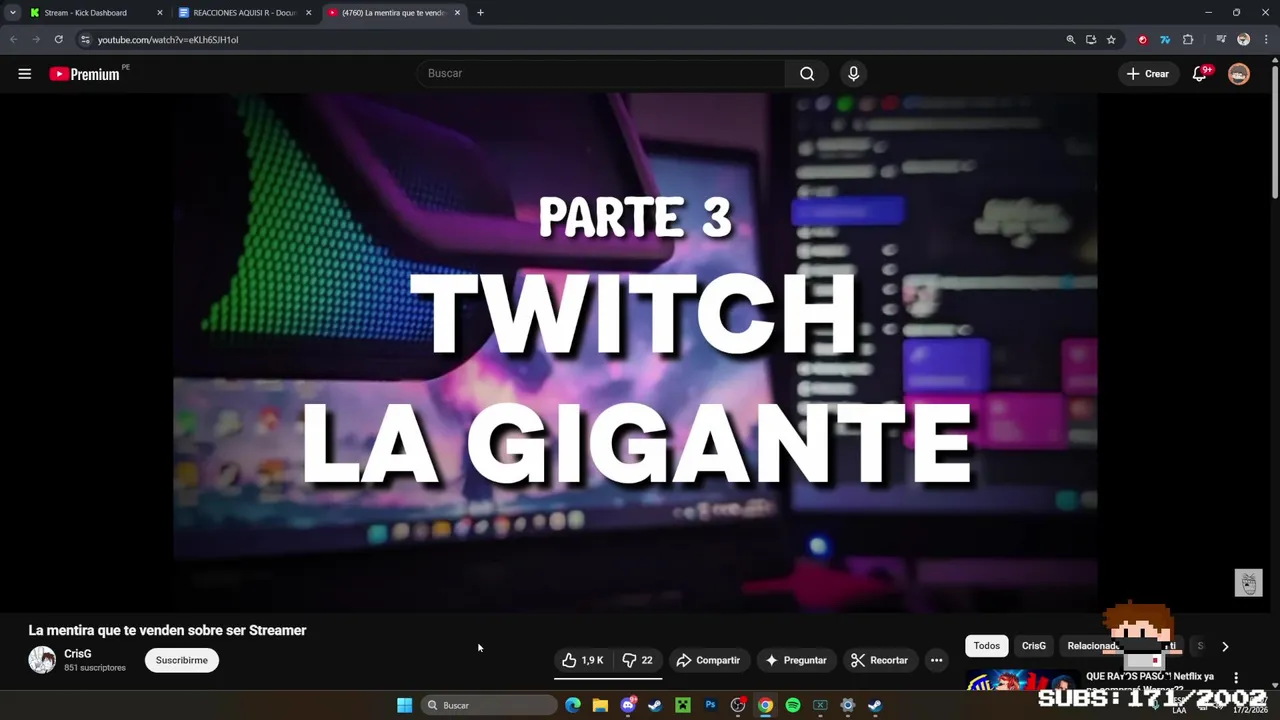The image size is (1280, 720).
Task: Open Photoshop from taskbar
Action: tap(710, 705)
